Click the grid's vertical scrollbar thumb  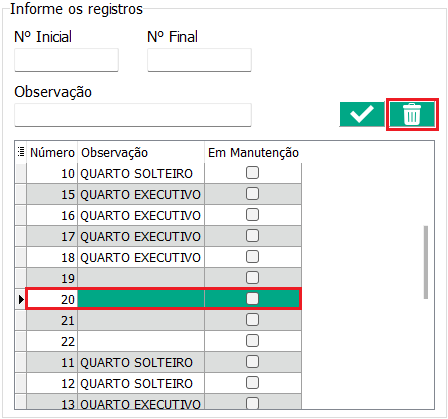[x=426, y=262]
